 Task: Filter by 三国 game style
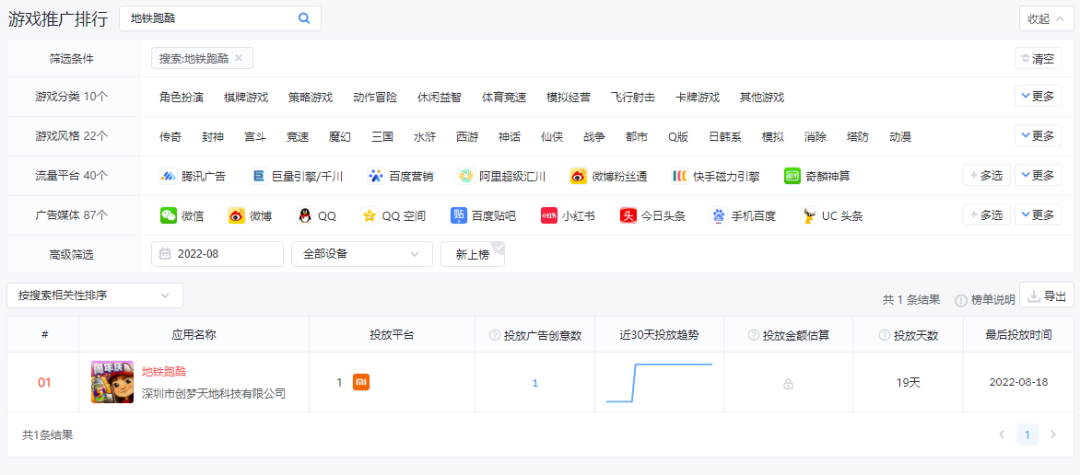click(x=382, y=137)
